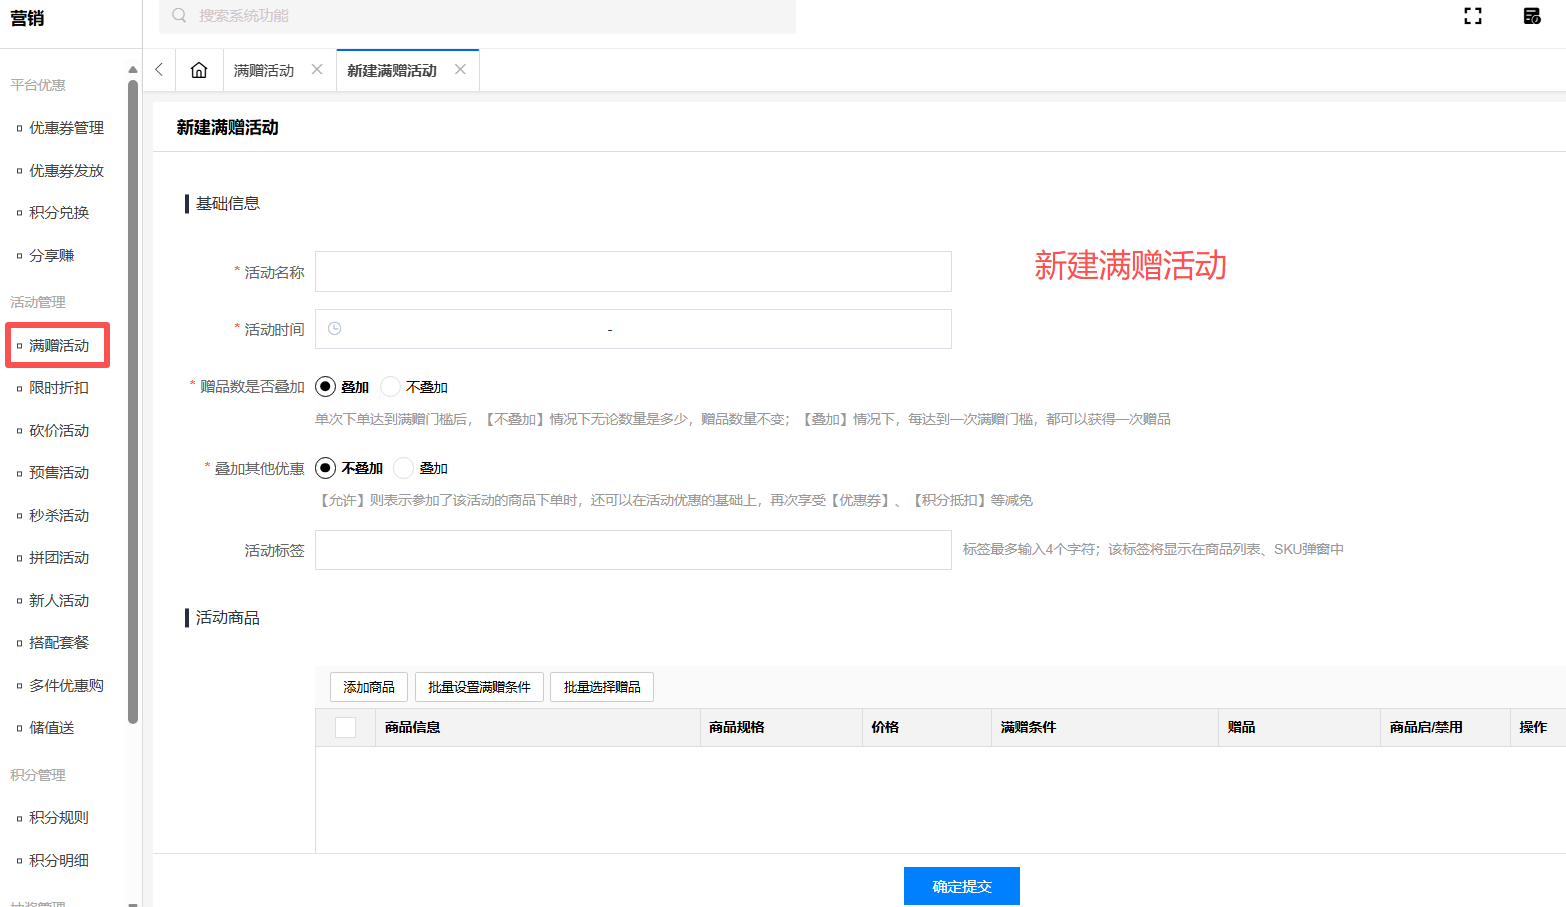Open 积分明细 in sidebar

pos(59,860)
